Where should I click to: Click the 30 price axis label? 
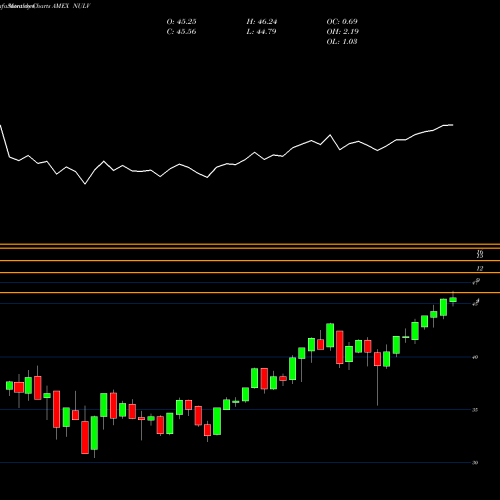pyautogui.click(x=475, y=462)
